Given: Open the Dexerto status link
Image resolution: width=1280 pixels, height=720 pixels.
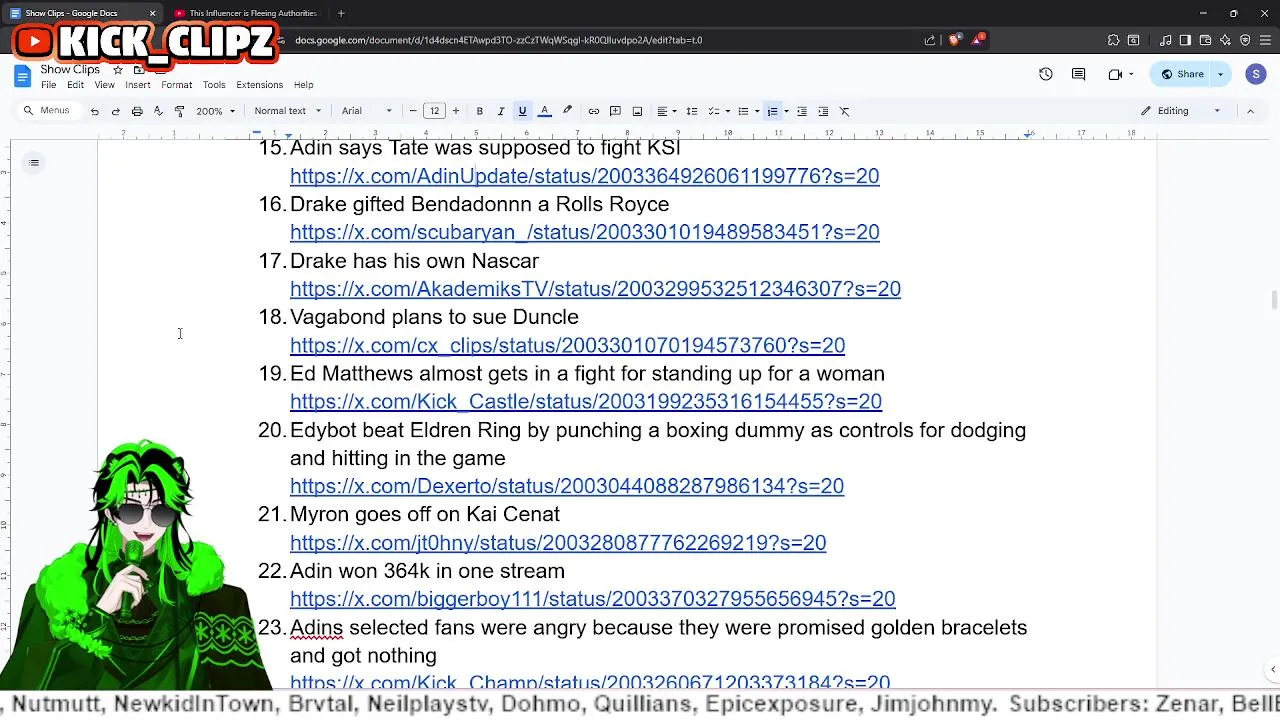Looking at the screenshot, I should [x=567, y=486].
